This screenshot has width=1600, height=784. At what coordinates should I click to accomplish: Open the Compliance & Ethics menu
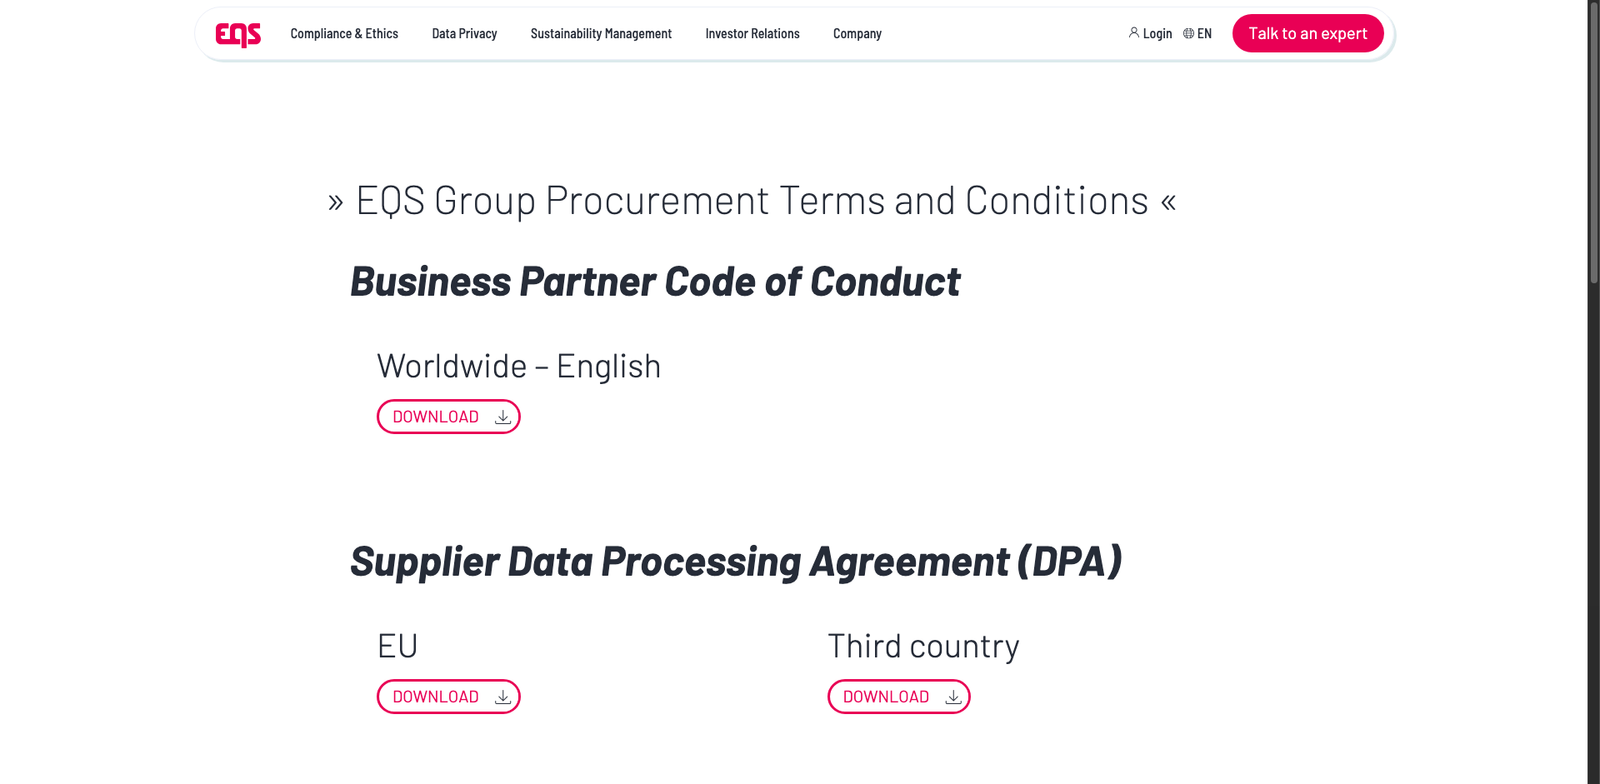pos(344,34)
